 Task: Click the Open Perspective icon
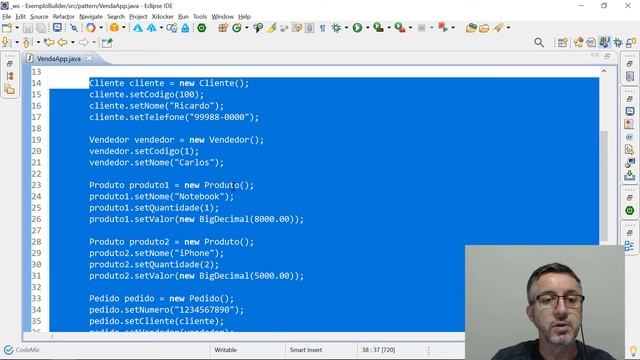coord(562,42)
